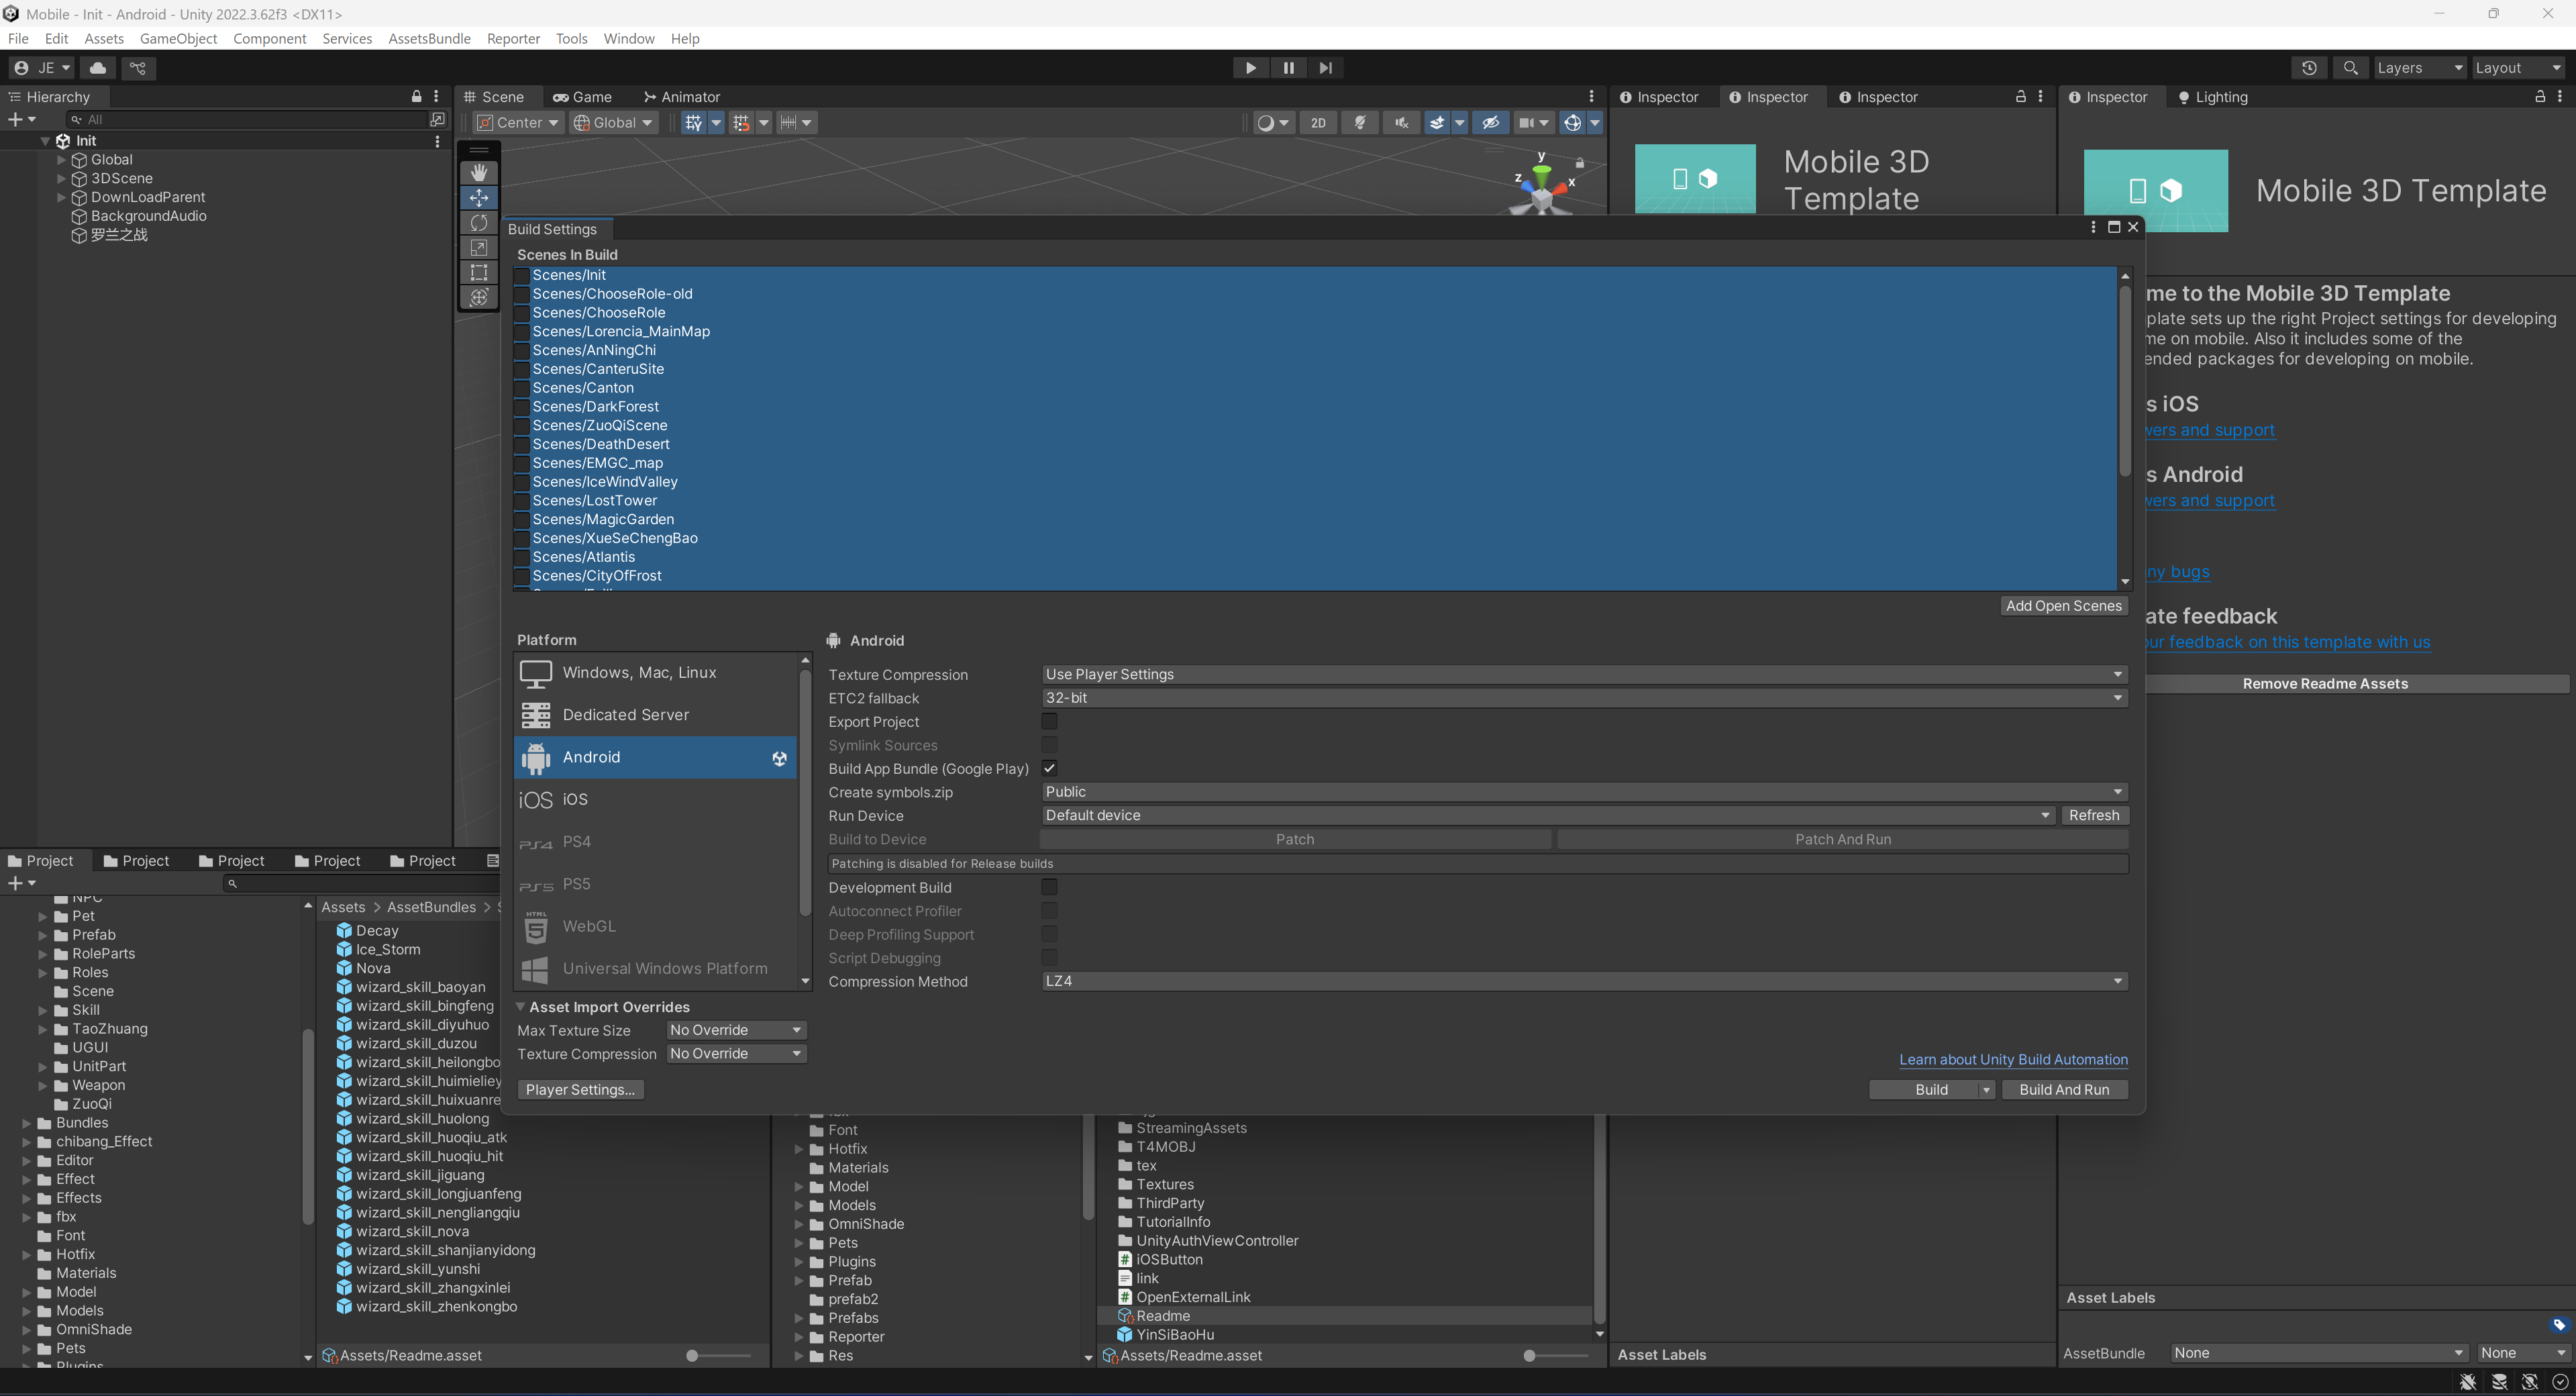Image resolution: width=2576 pixels, height=1396 pixels.
Task: Toggle 2D view mode in Scene
Action: [x=1318, y=123]
